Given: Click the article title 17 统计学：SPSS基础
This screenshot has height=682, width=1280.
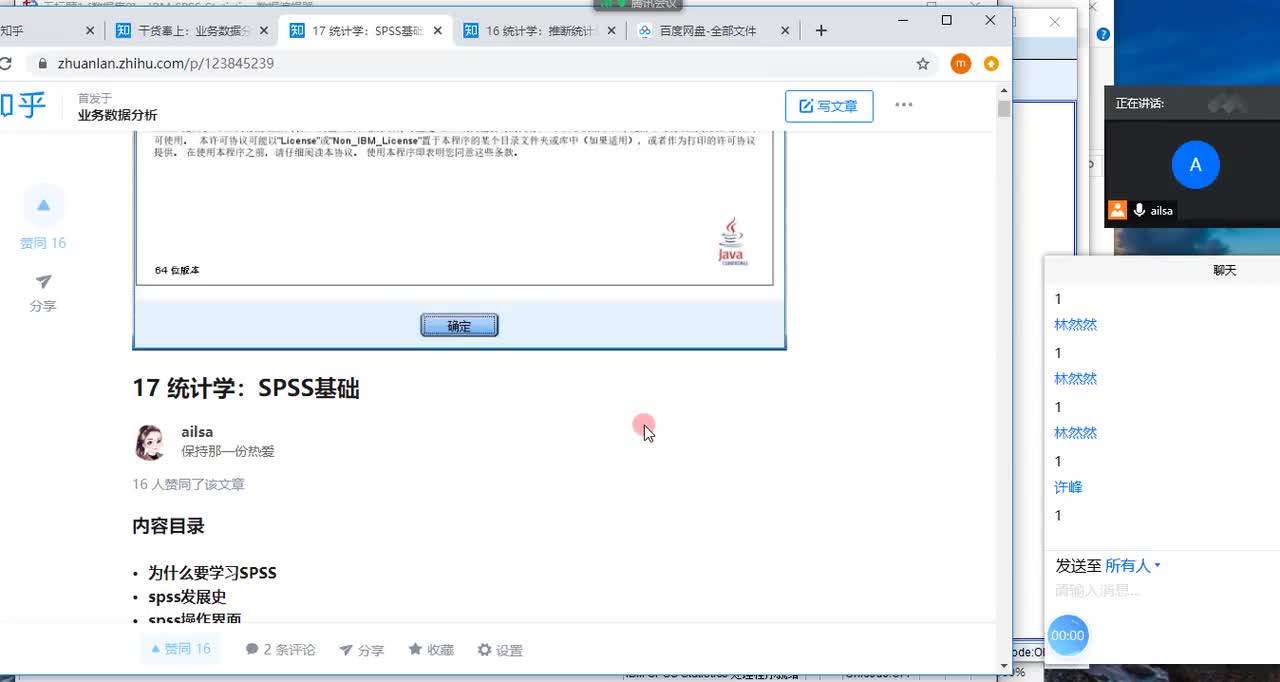Looking at the screenshot, I should 246,389.
